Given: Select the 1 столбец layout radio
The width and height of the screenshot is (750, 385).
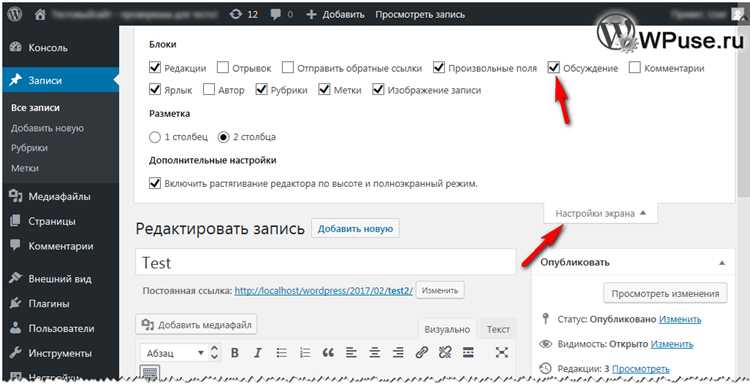Looking at the screenshot, I should pyautogui.click(x=155, y=137).
